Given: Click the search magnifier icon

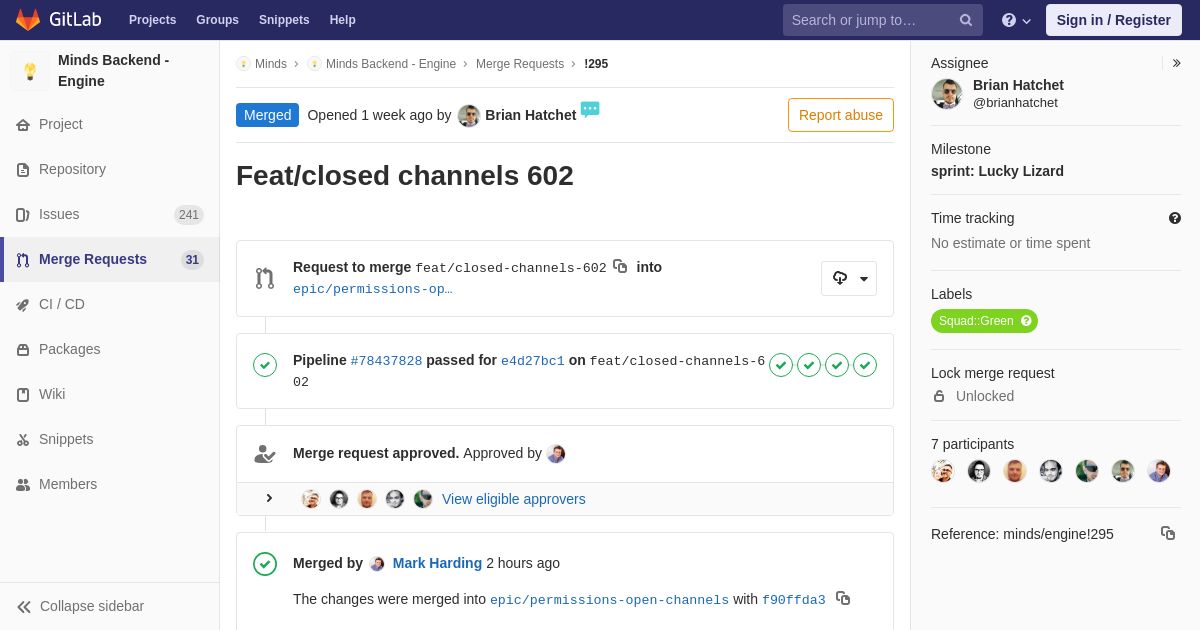Looking at the screenshot, I should pos(966,20).
